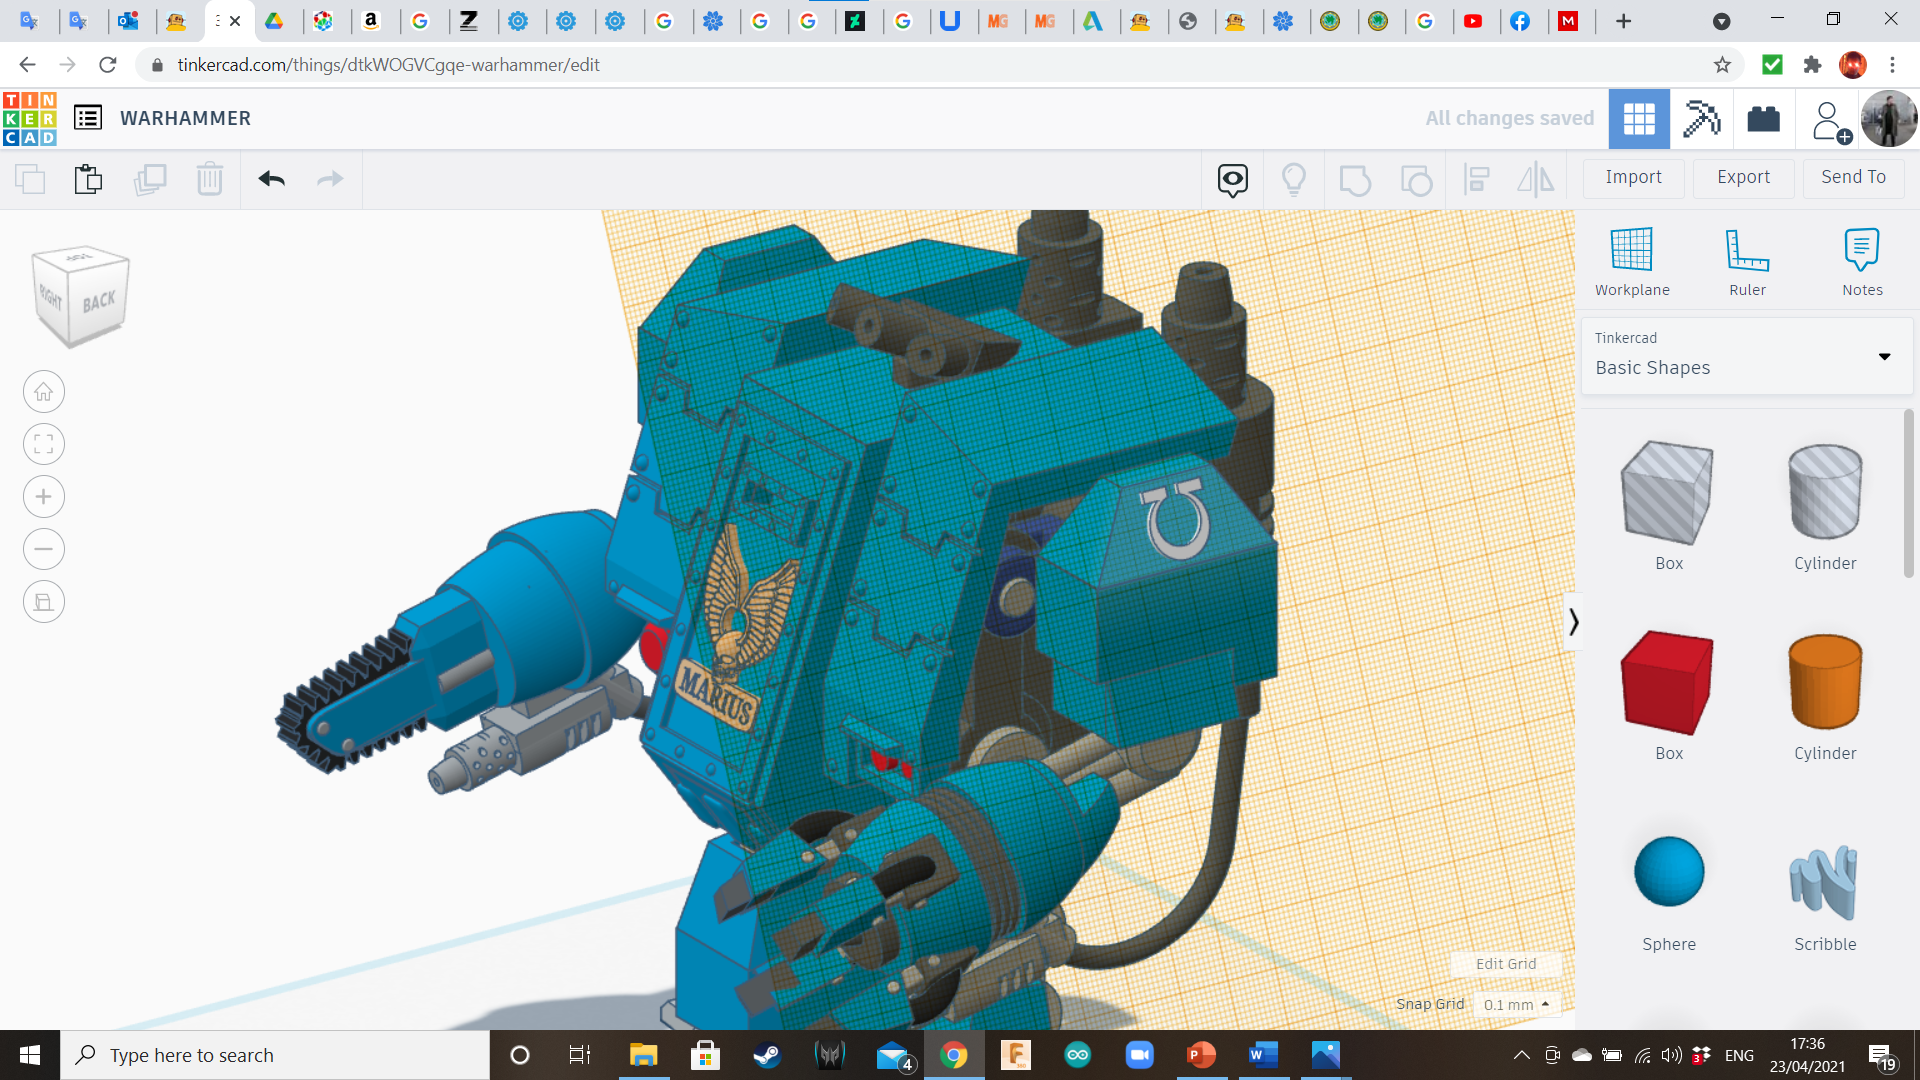
Task: Pick the red Box shape
Action: pos(1668,684)
